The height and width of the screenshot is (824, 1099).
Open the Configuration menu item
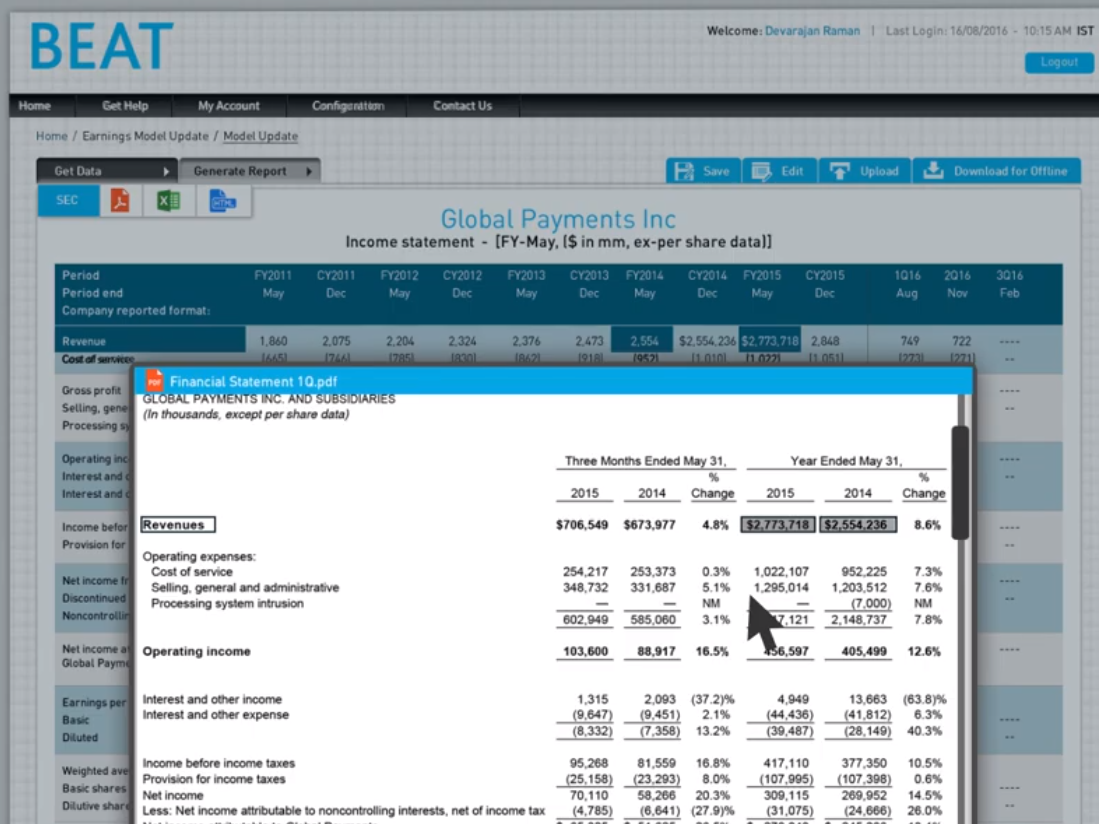pos(348,106)
